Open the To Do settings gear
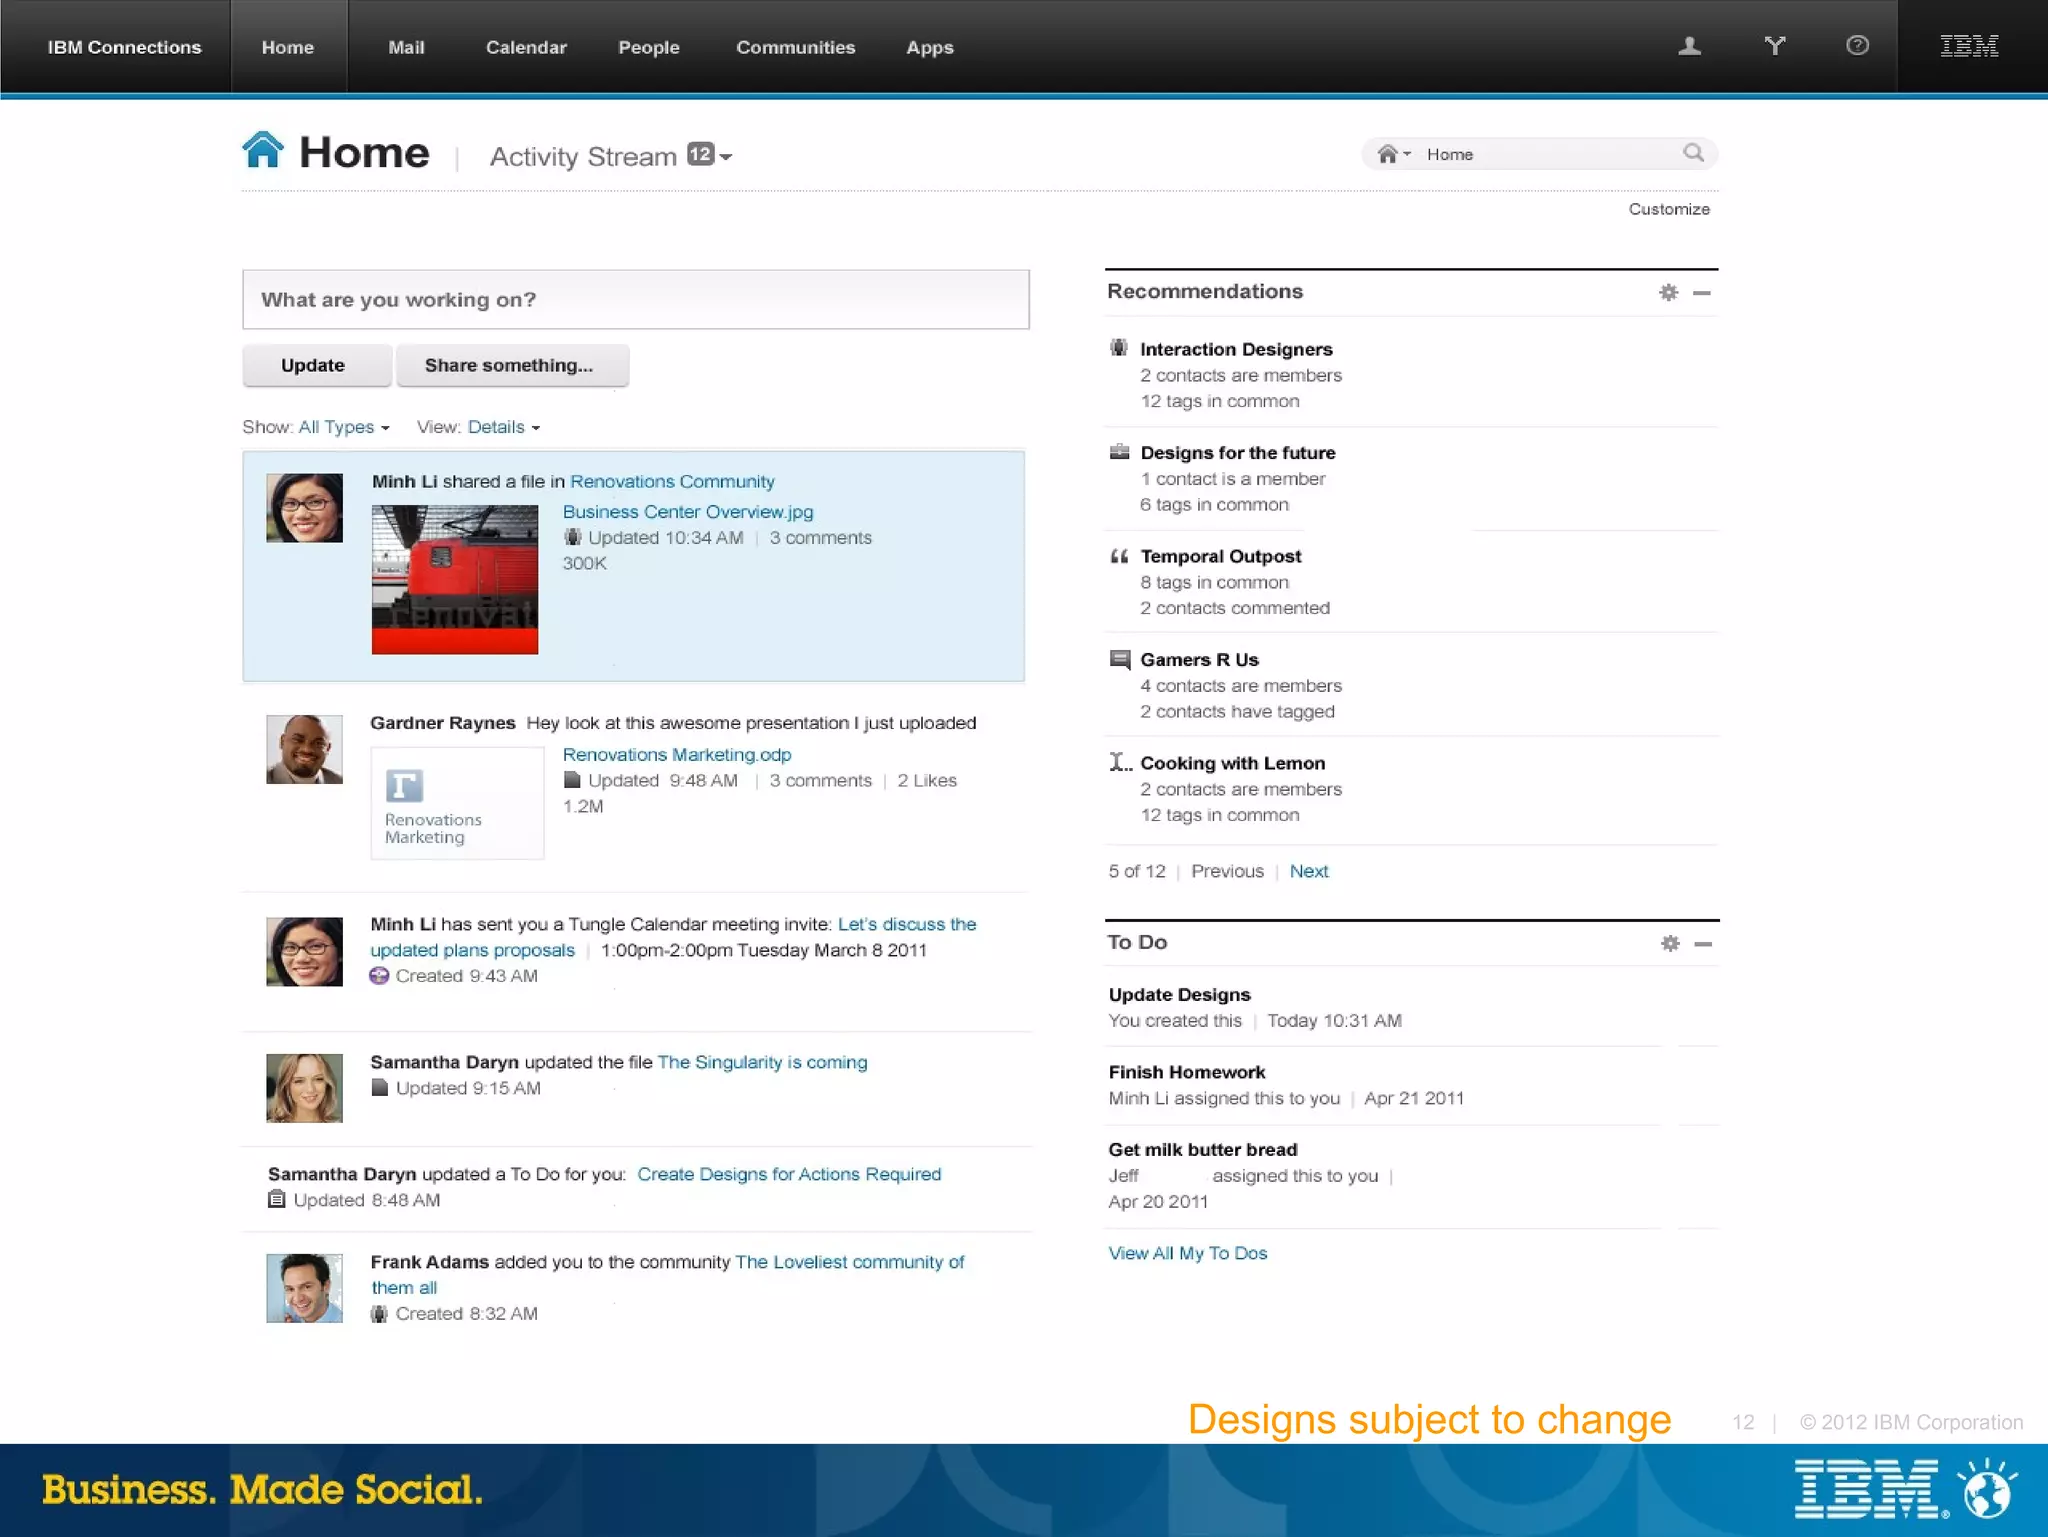2048x1537 pixels. pos(1670,943)
